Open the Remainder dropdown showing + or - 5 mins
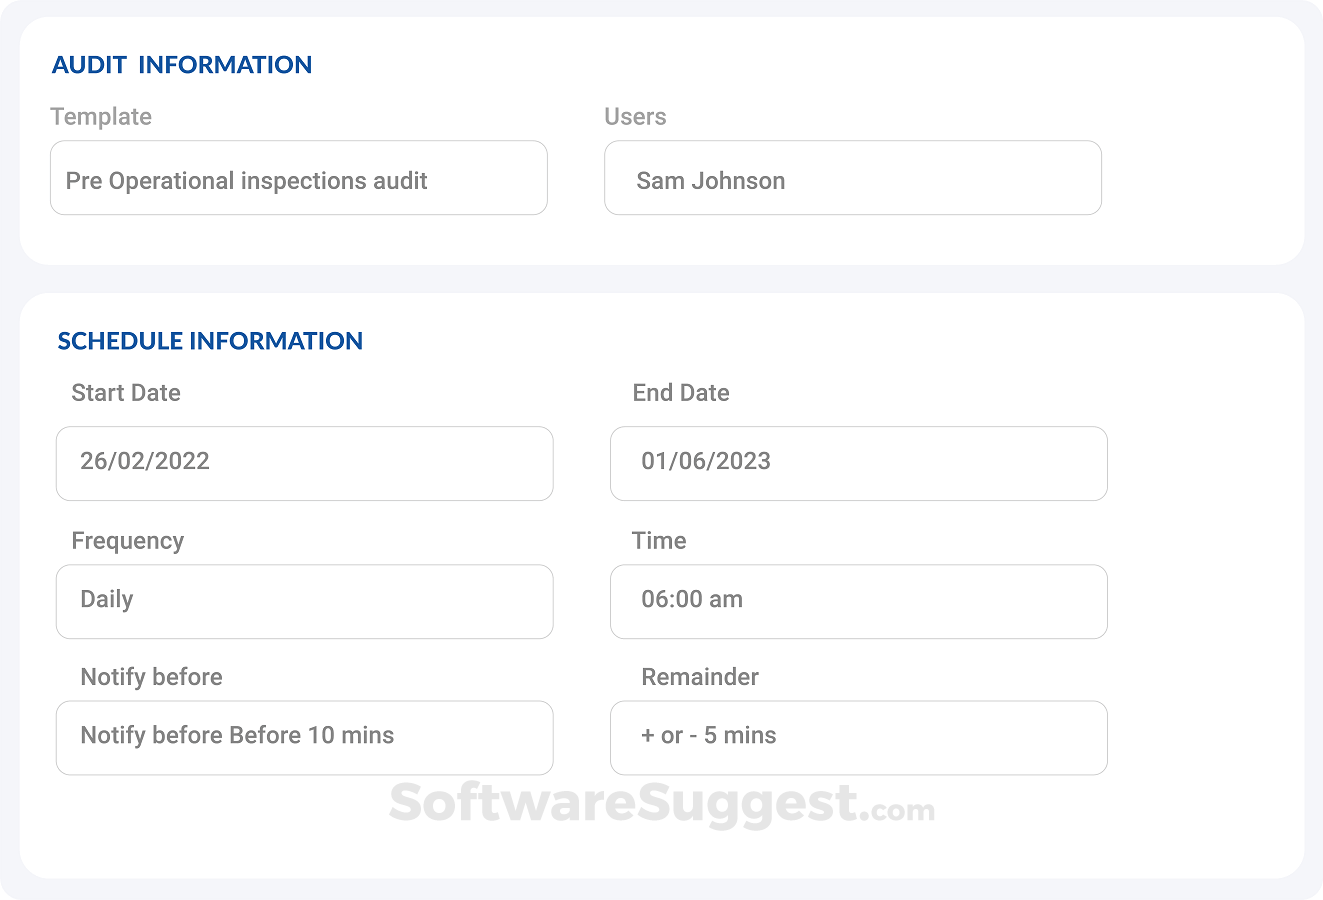This screenshot has height=900, width=1323. point(858,737)
